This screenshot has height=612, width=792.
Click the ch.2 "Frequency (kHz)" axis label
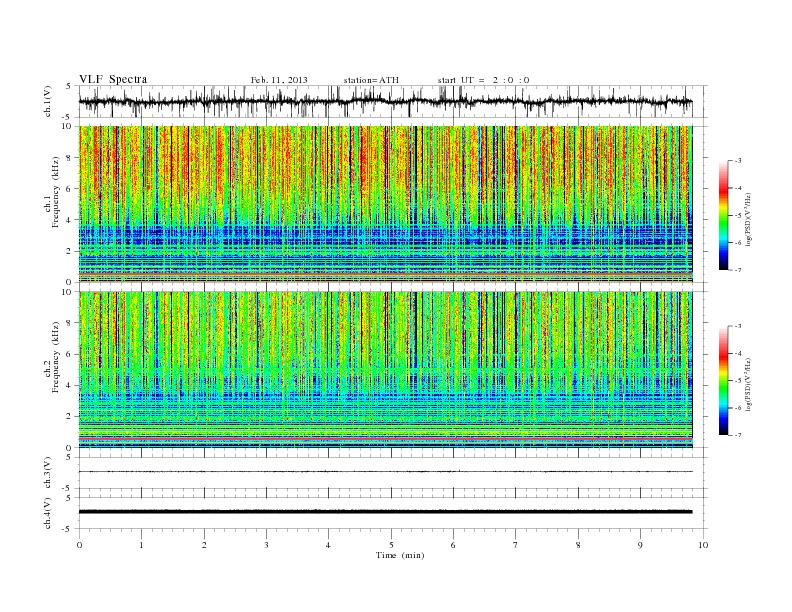tap(56, 356)
